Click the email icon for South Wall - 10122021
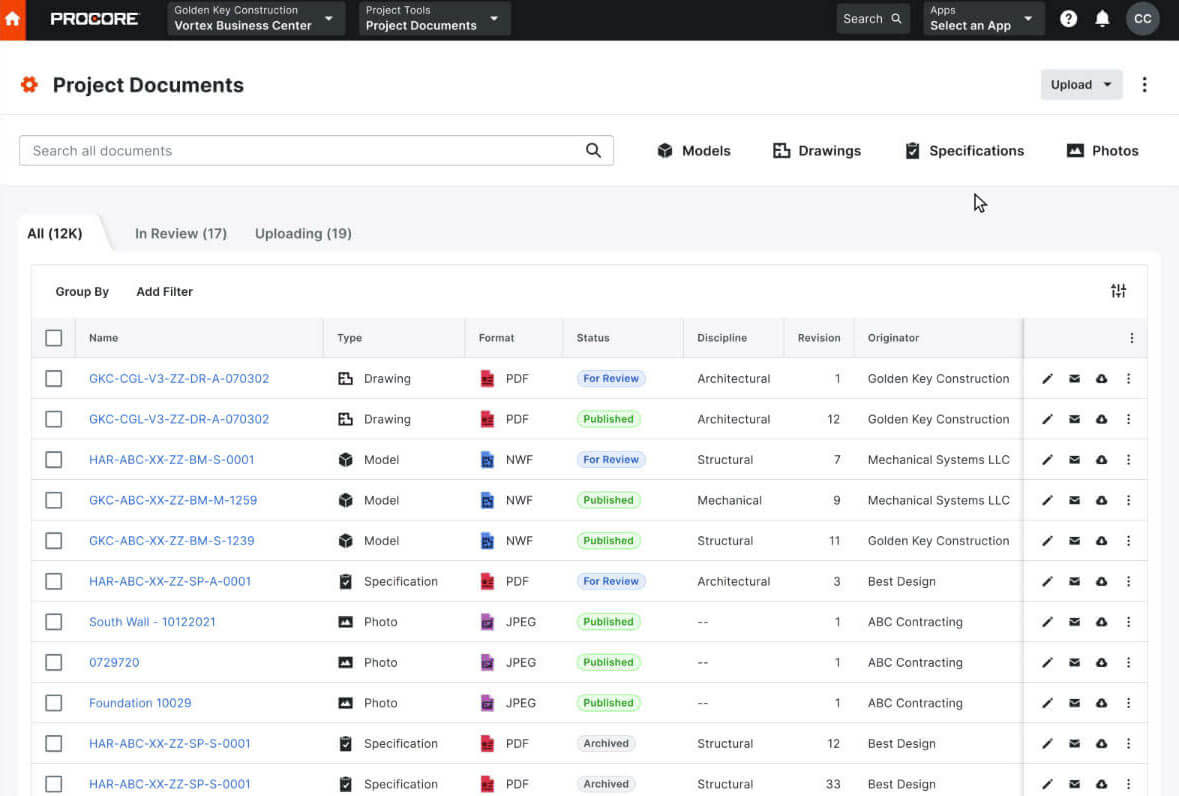The image size is (1179, 796). click(x=1074, y=621)
